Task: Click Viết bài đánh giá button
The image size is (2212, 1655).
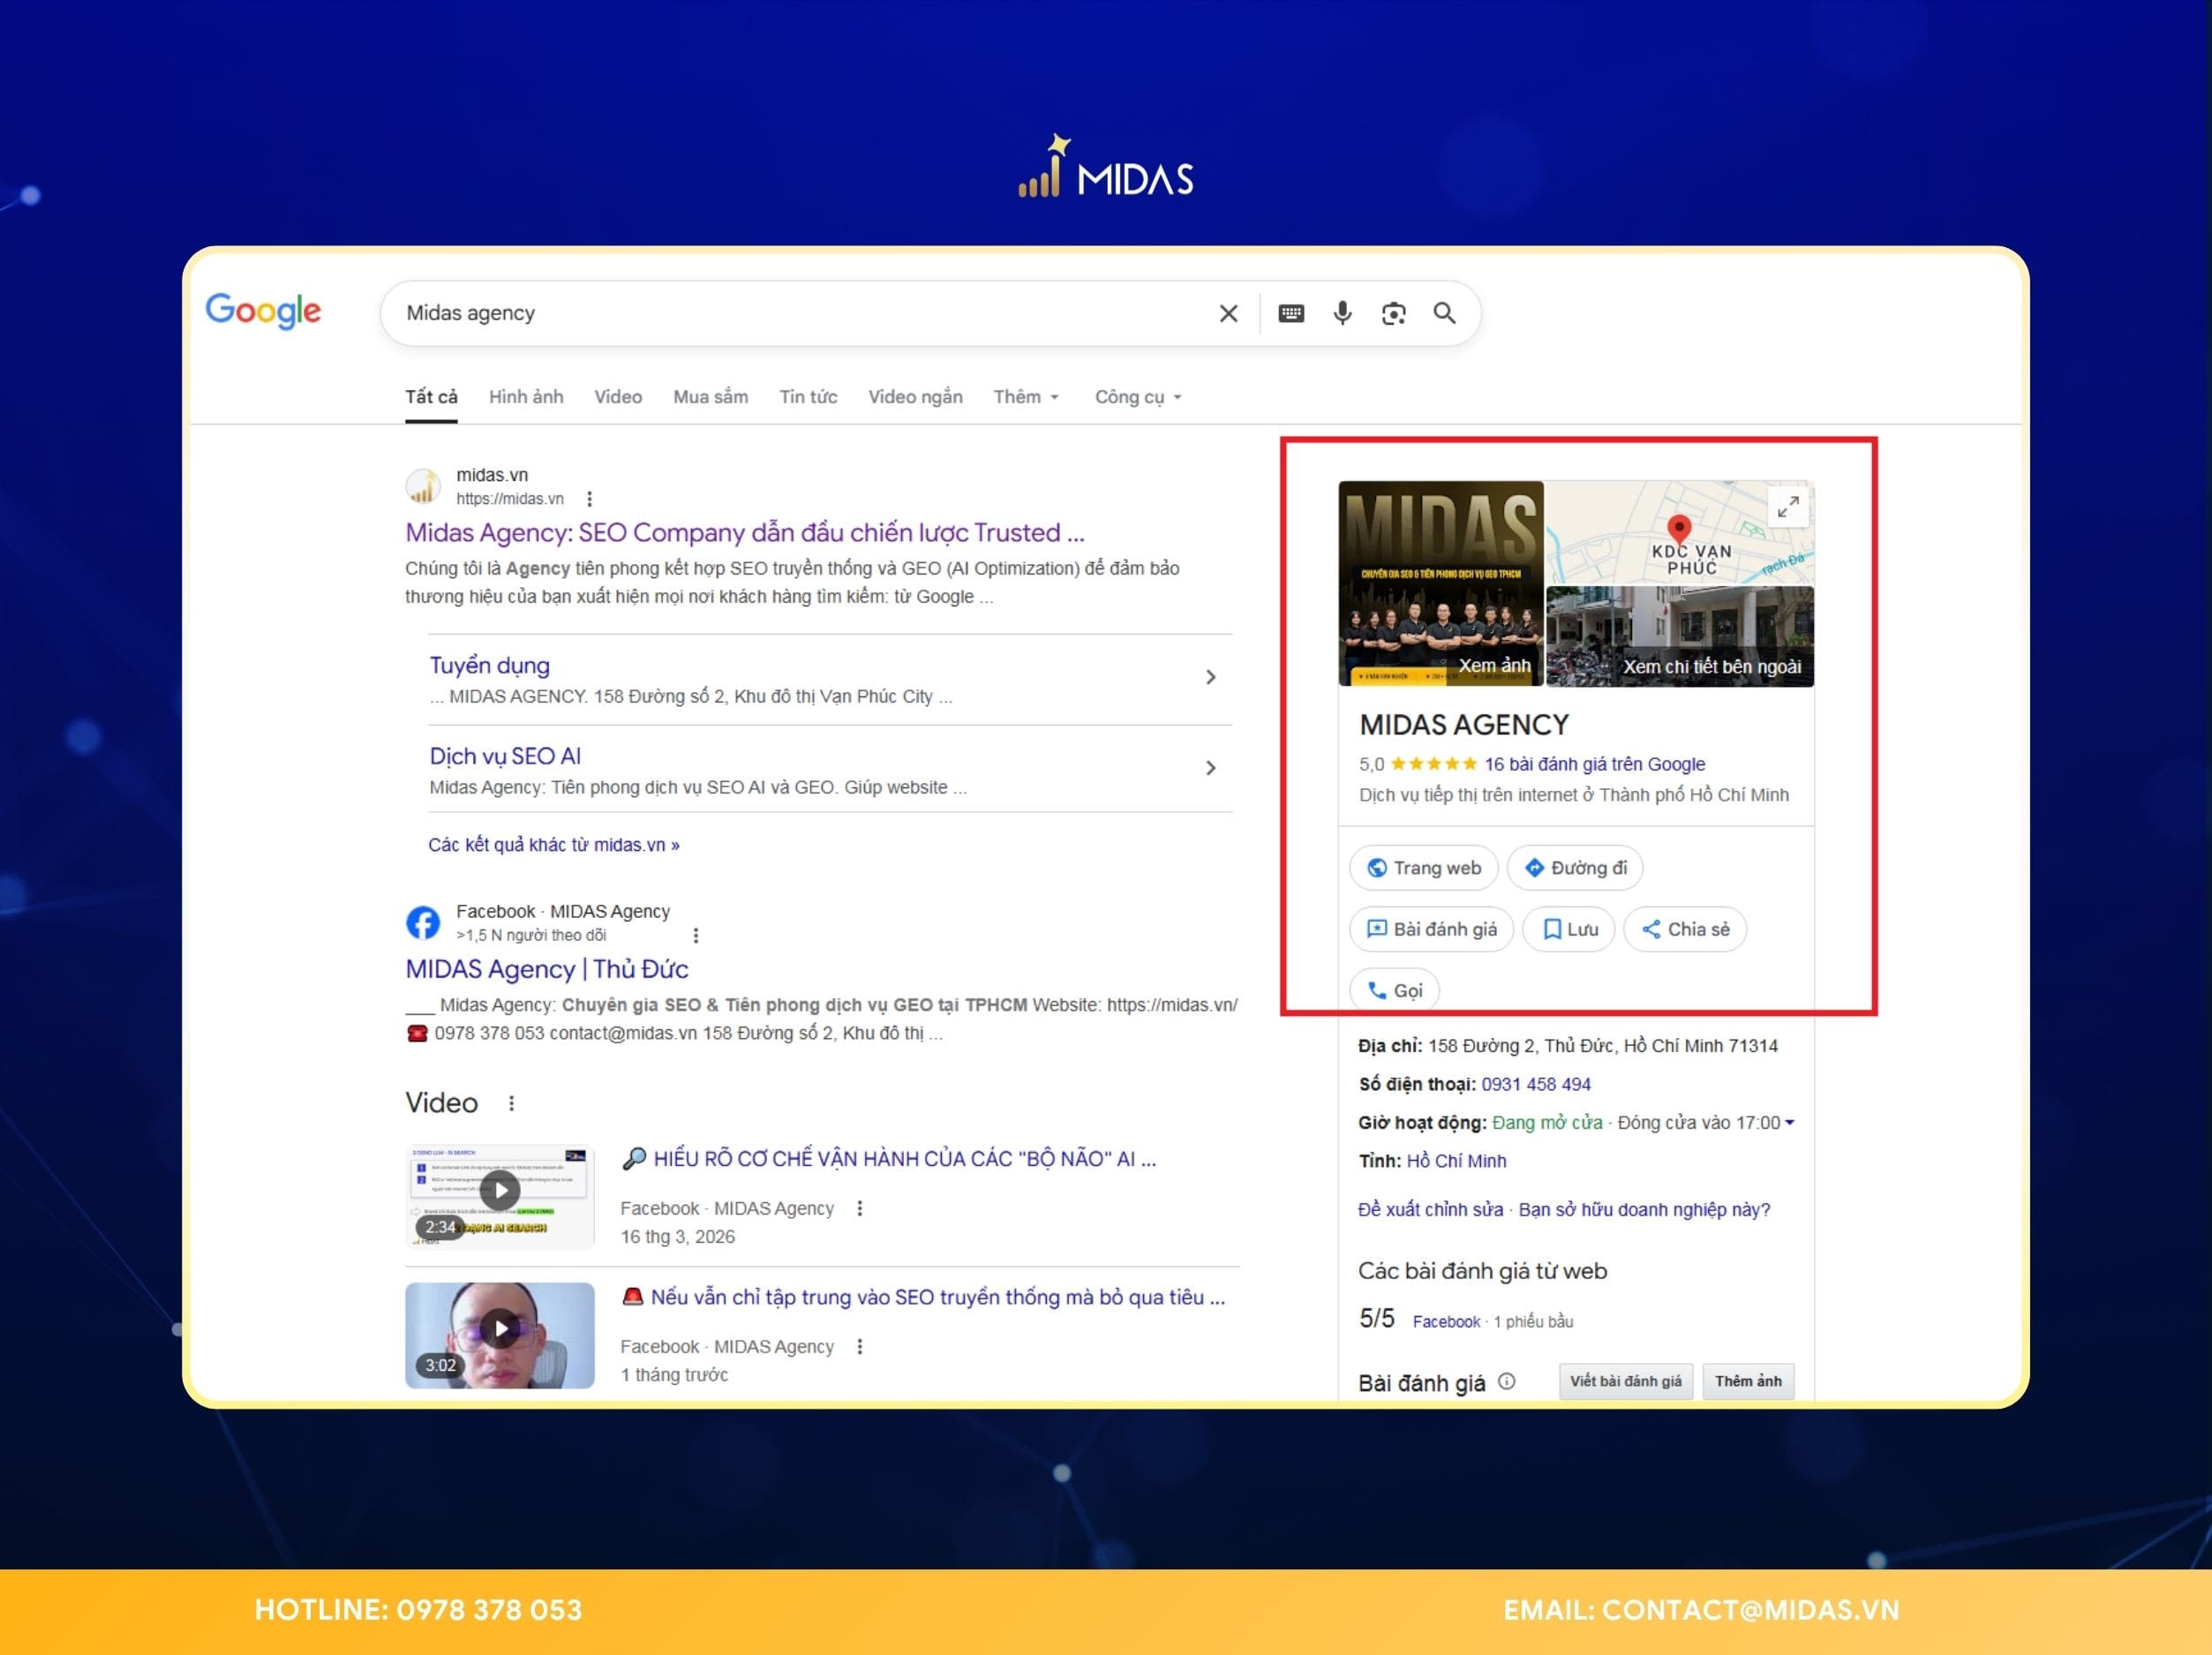Action: 1626,1381
